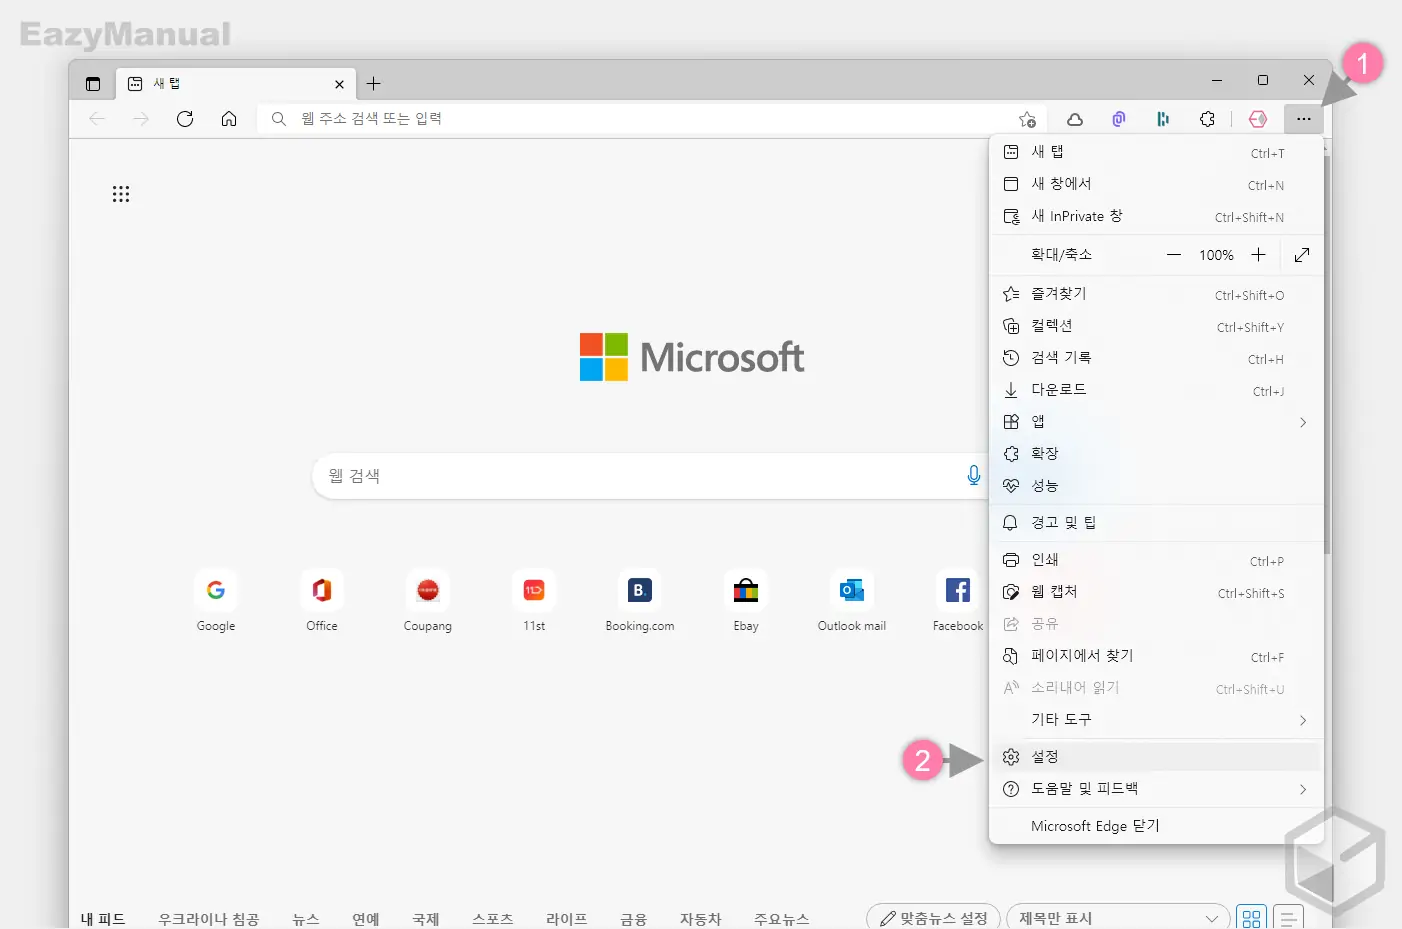Open the red browser profile icon
This screenshot has height=929, width=1402.
click(x=1258, y=119)
